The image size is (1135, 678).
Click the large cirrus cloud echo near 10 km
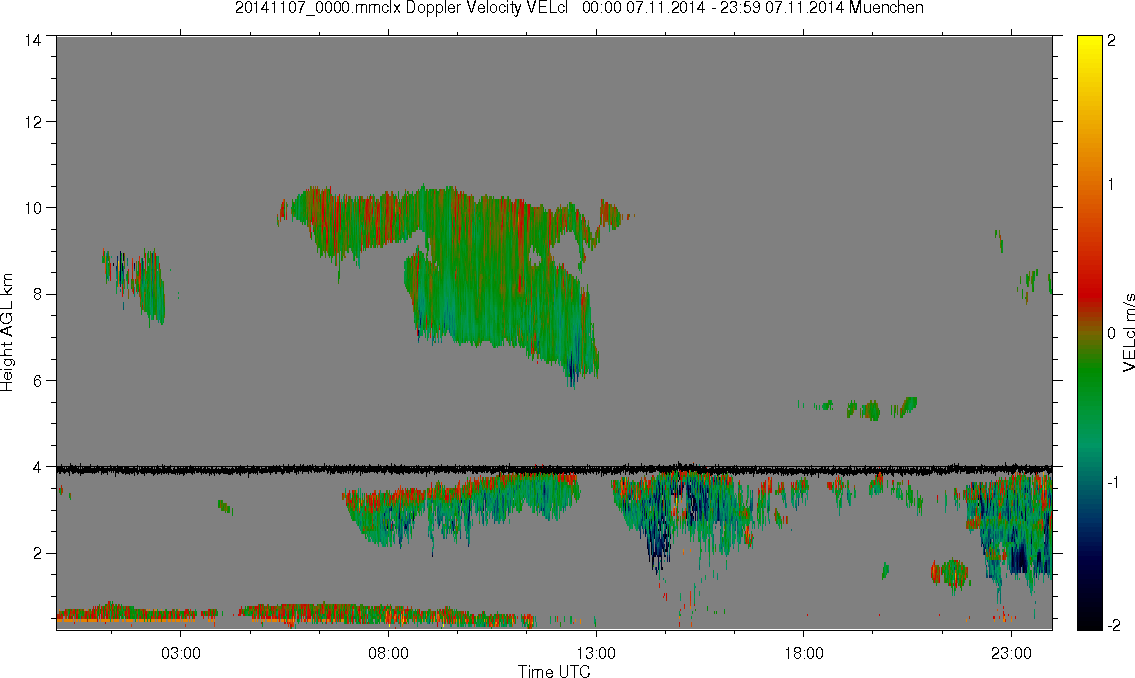(x=463, y=275)
